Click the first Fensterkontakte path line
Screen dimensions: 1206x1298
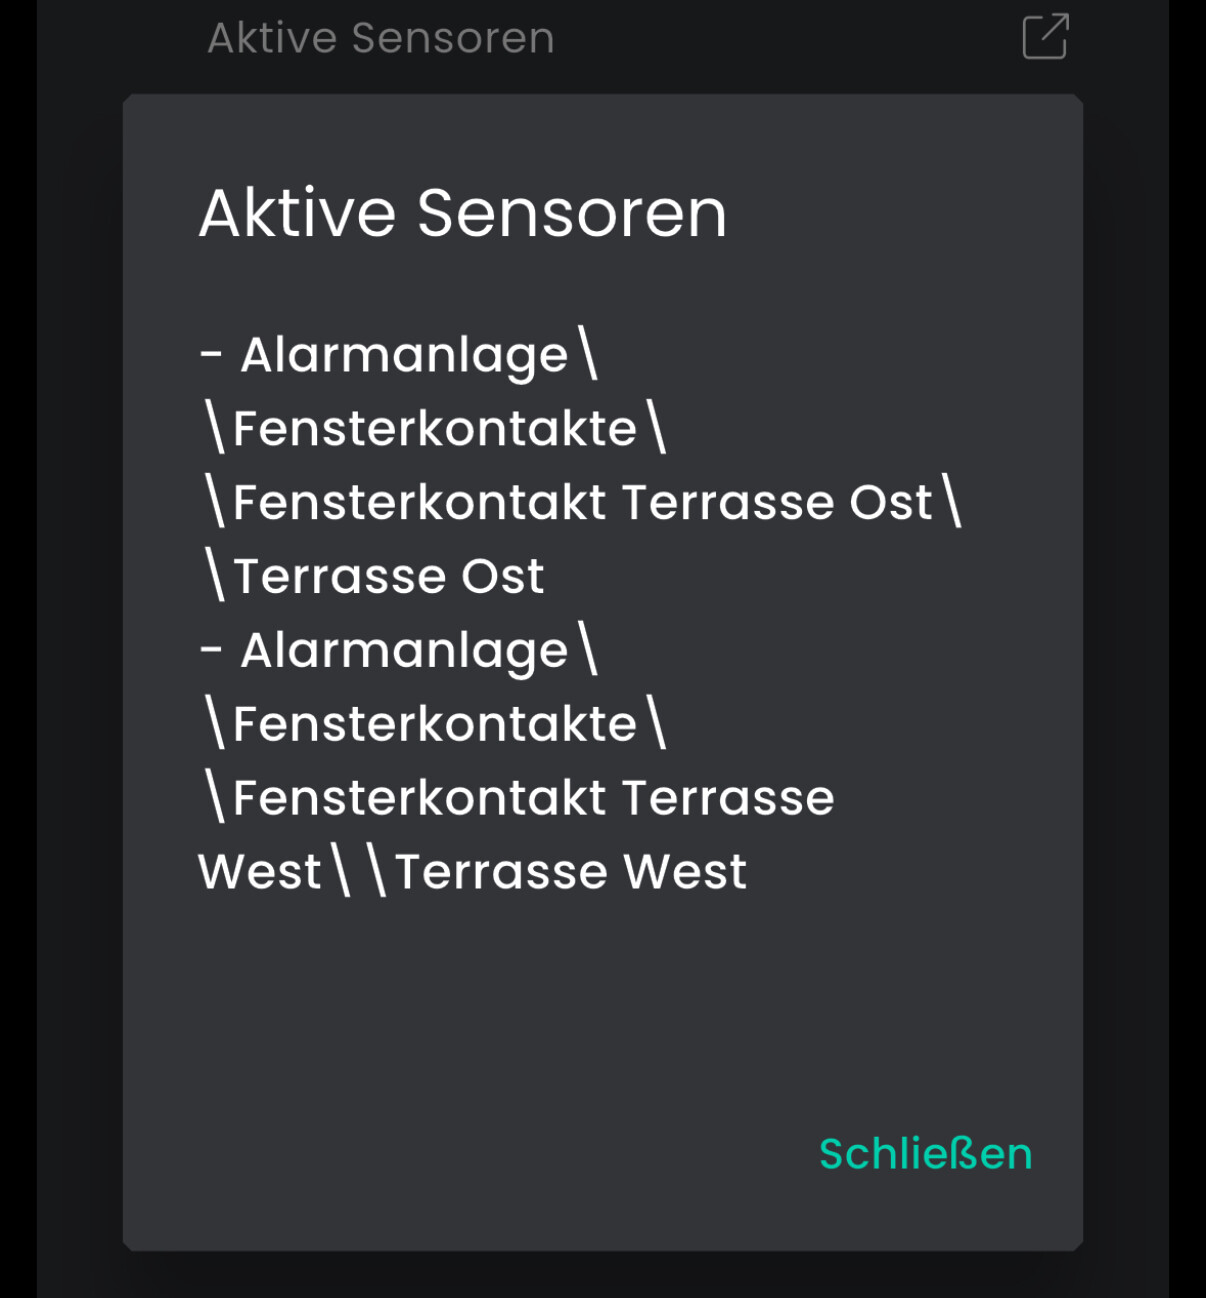(434, 429)
